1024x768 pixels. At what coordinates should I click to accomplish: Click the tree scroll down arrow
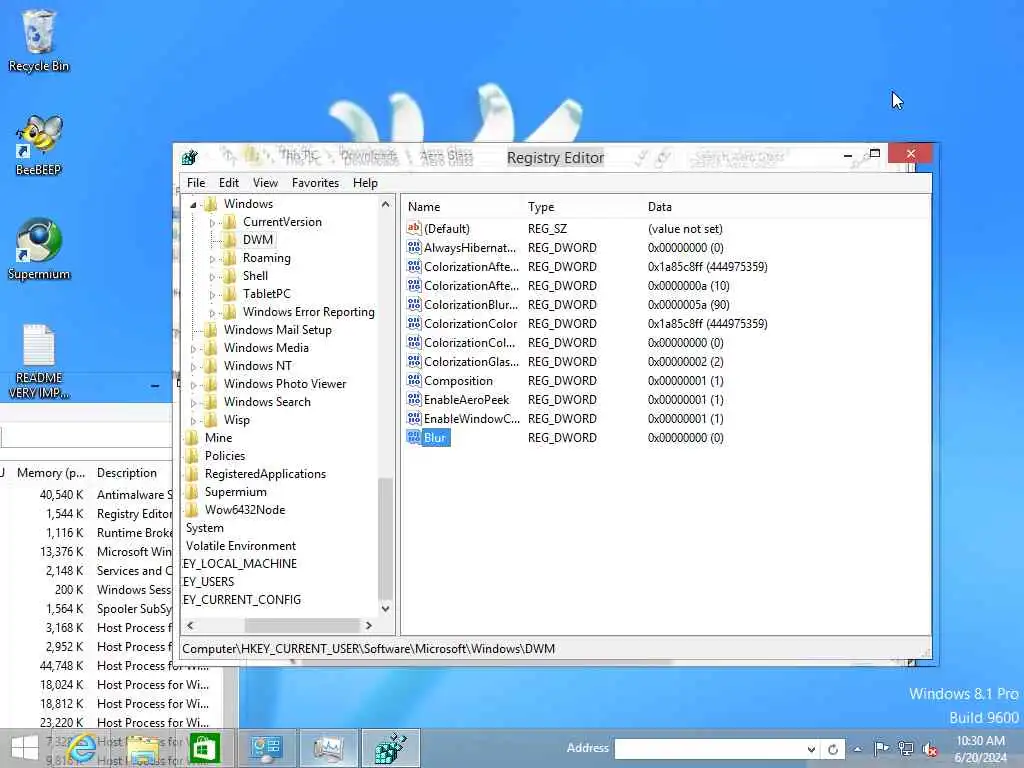pos(385,609)
